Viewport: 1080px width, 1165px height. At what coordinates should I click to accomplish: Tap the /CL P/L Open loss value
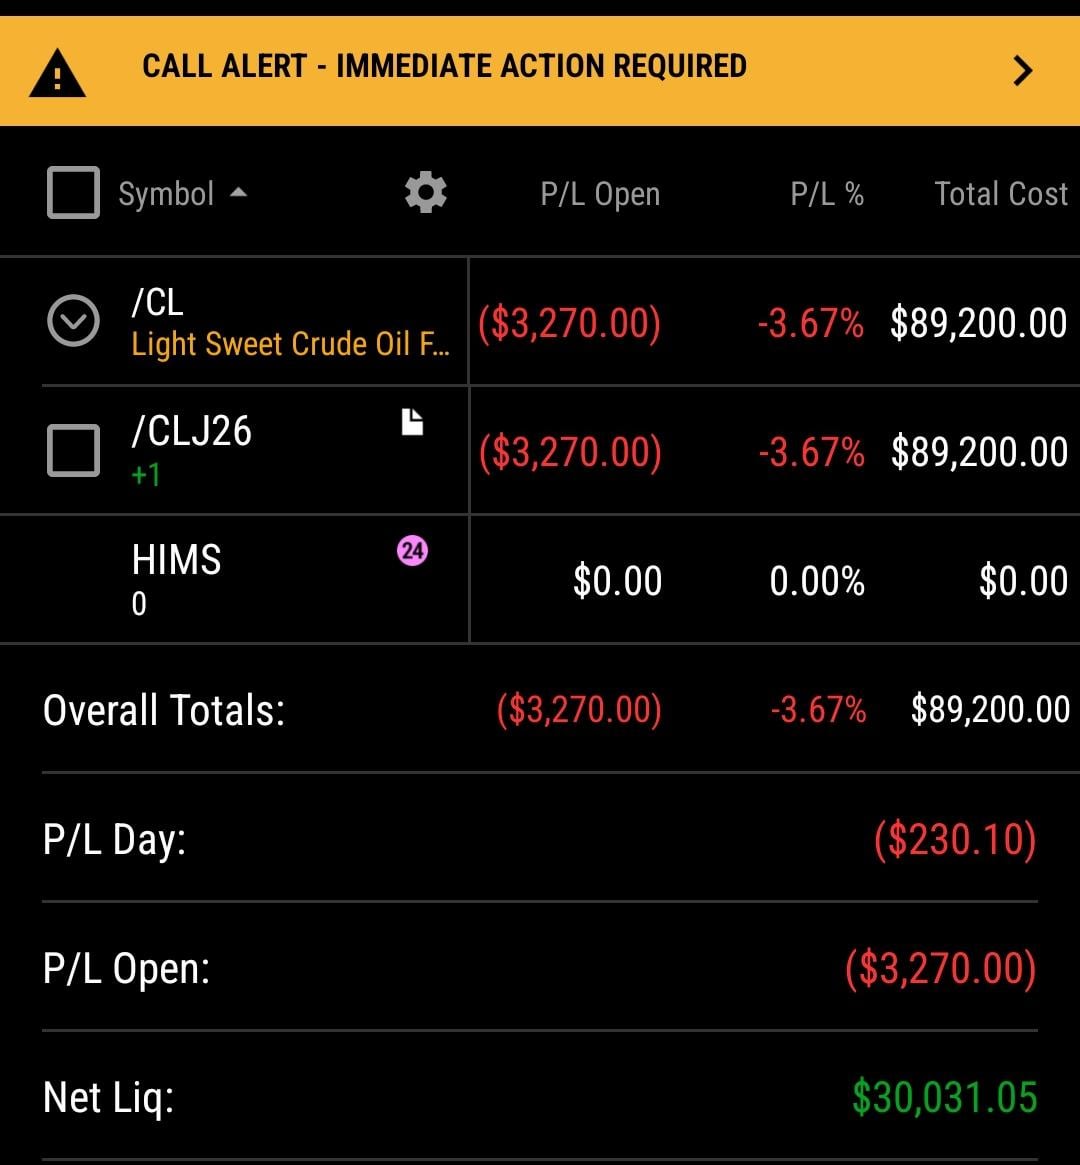569,323
